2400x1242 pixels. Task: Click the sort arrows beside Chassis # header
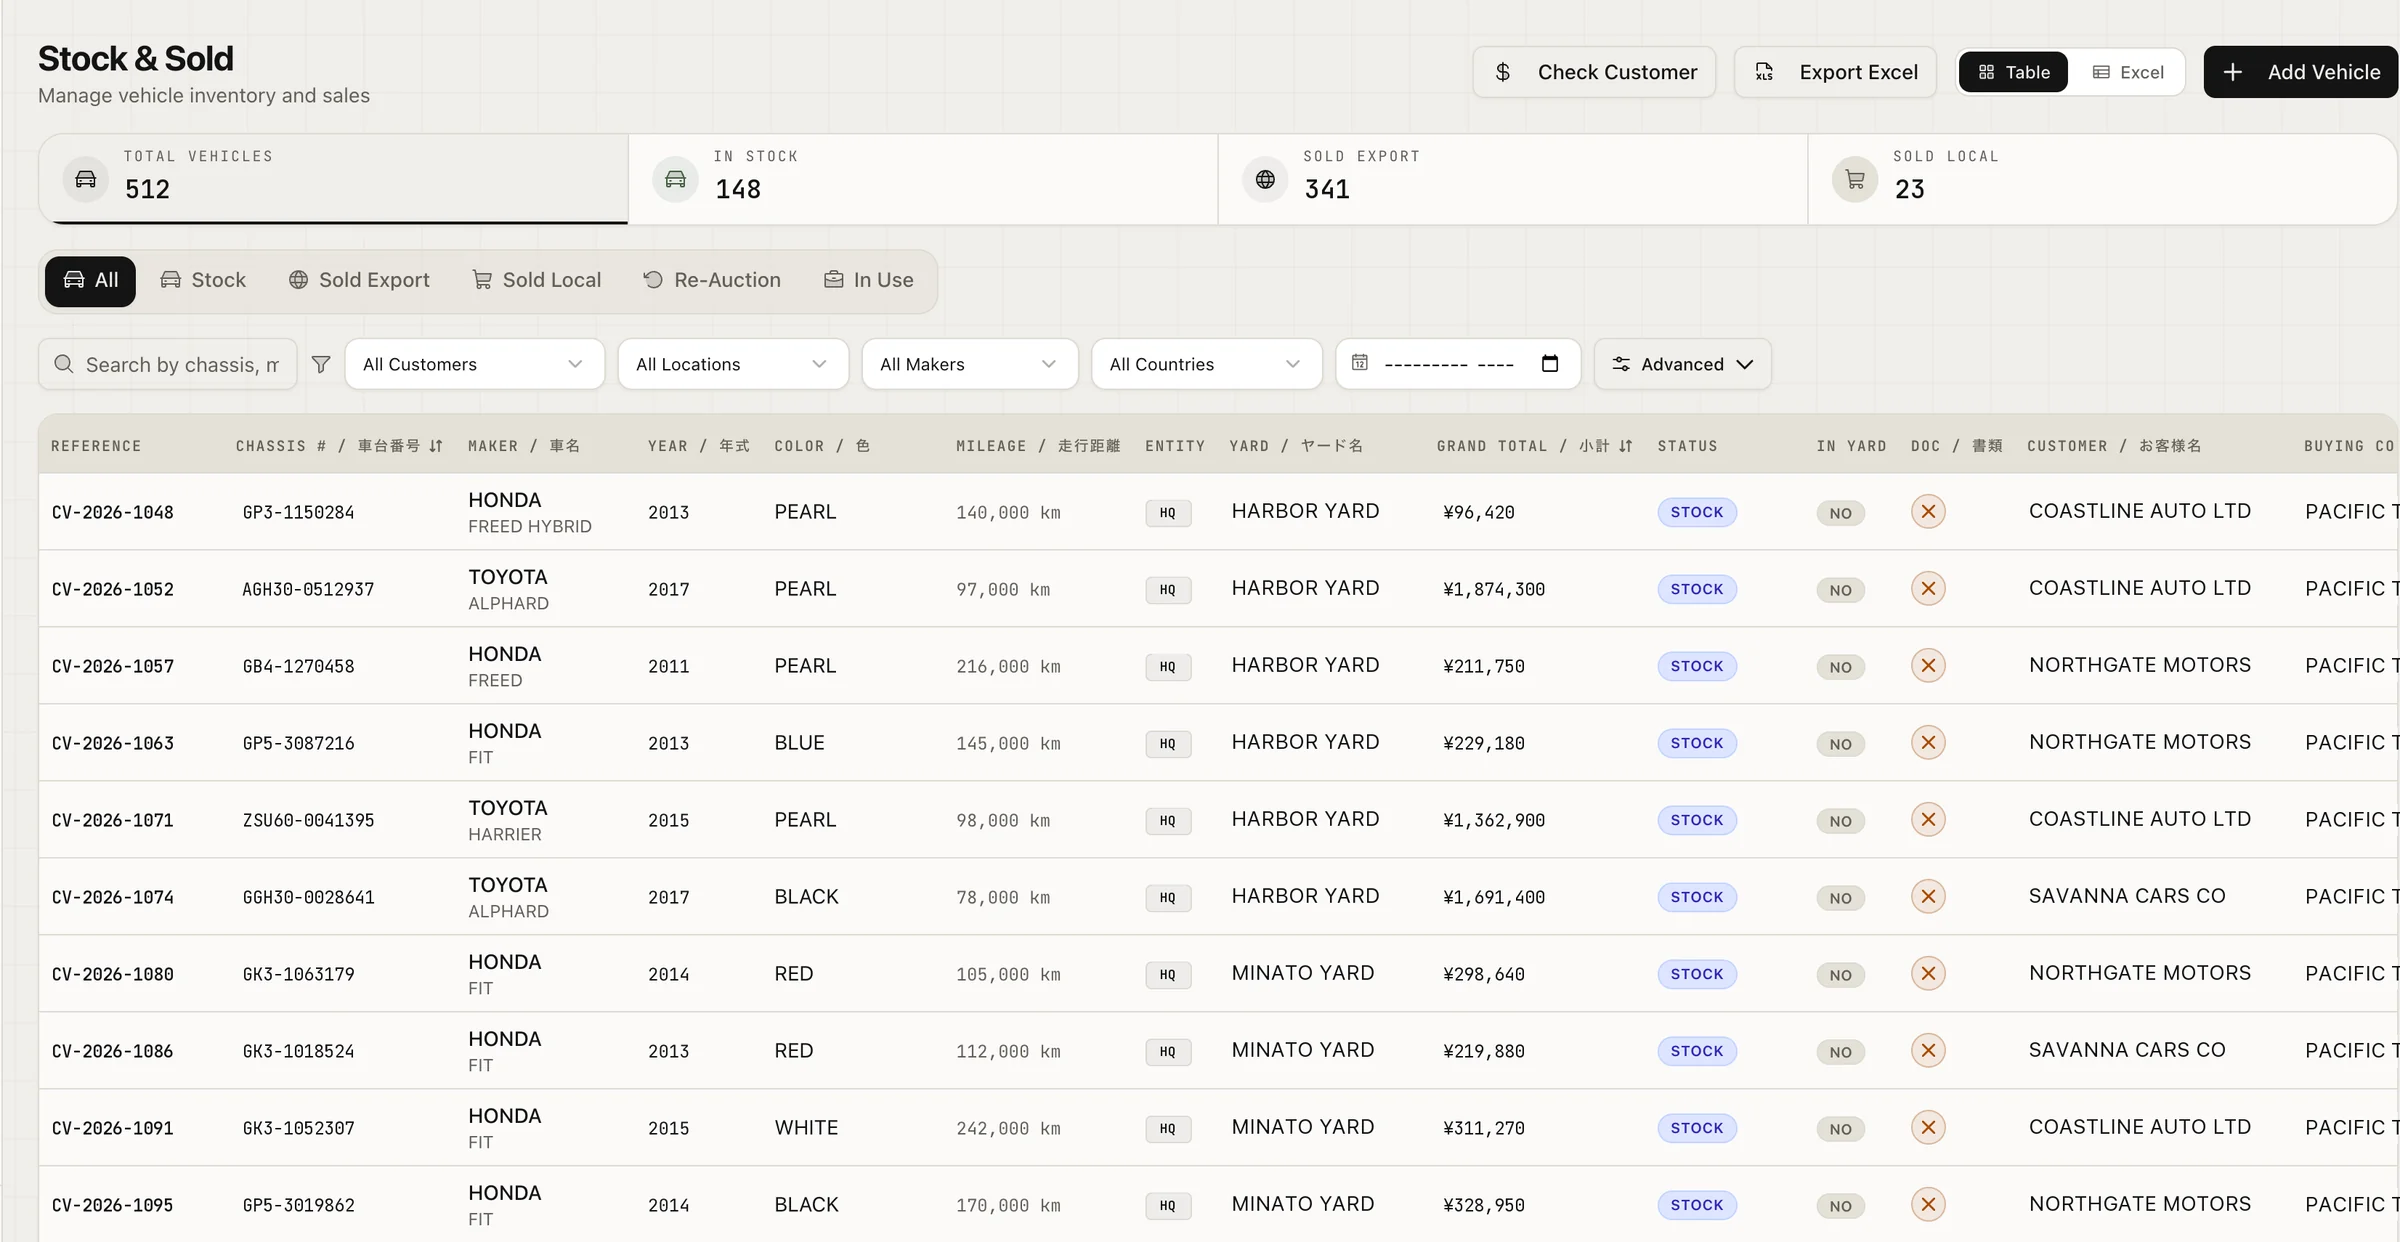436,446
